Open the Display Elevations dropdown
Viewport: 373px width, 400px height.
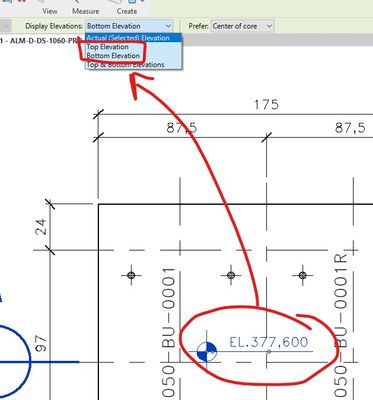coord(129,26)
